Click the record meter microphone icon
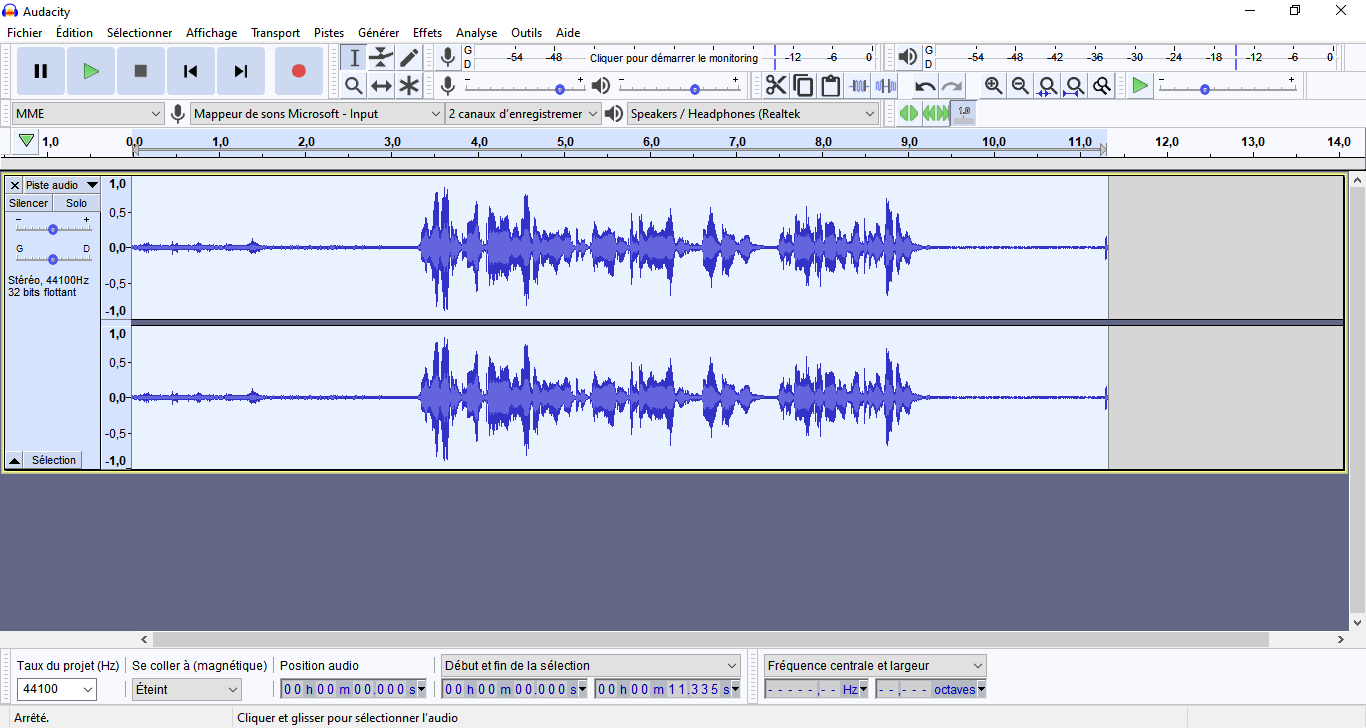This screenshot has height=728, width=1366. tap(448, 57)
